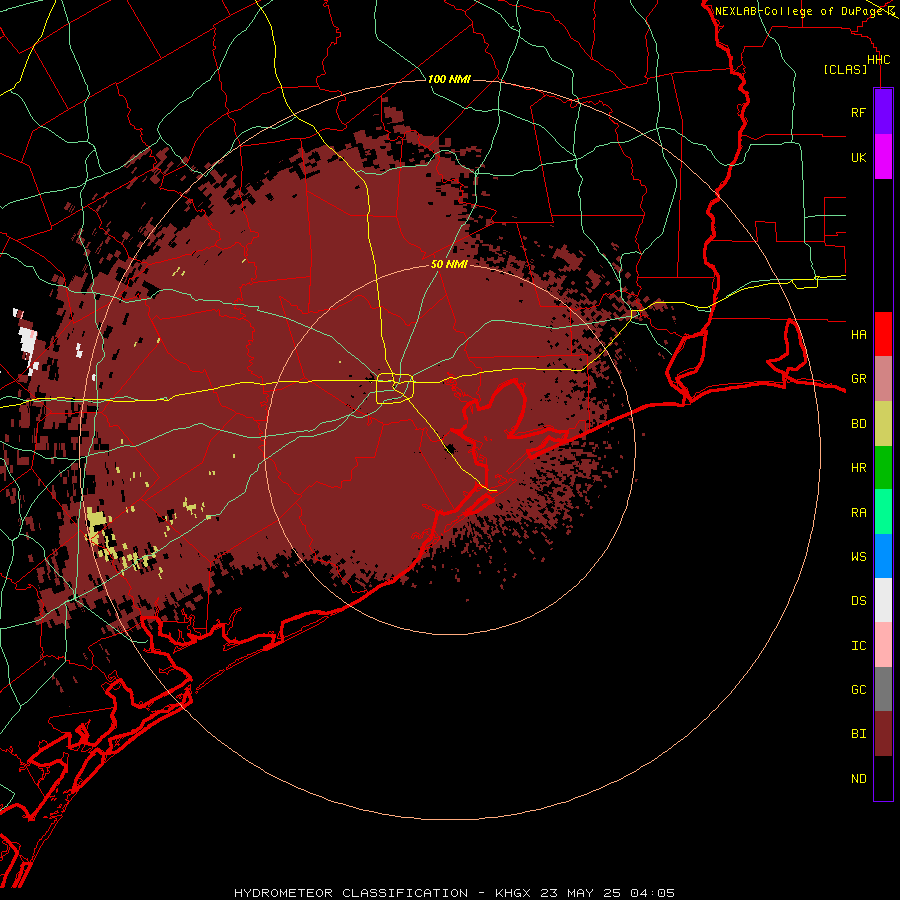The image size is (900, 900).
Task: Click the BI dark red legend swatch
Action: 883,734
